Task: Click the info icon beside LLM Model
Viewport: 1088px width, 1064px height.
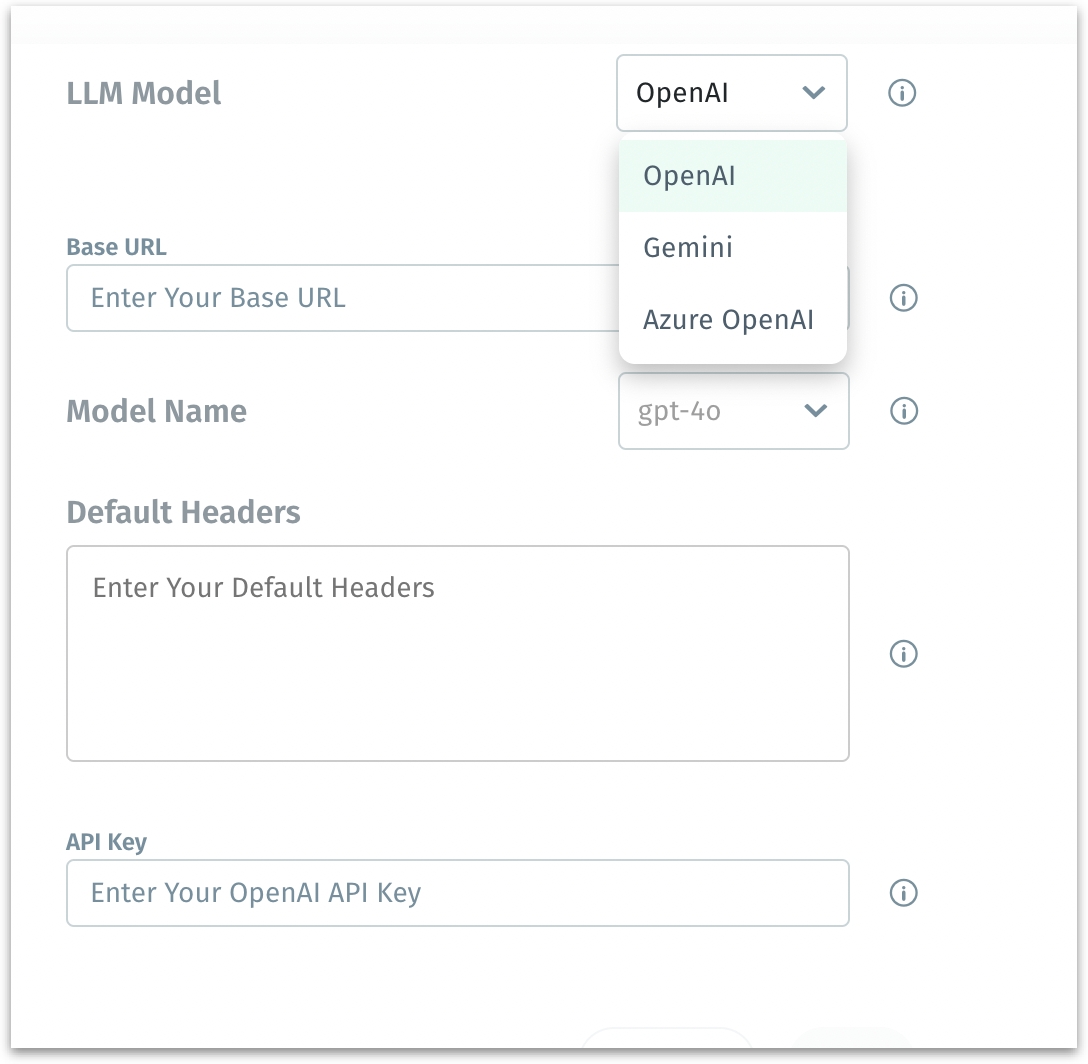Action: click(x=902, y=94)
